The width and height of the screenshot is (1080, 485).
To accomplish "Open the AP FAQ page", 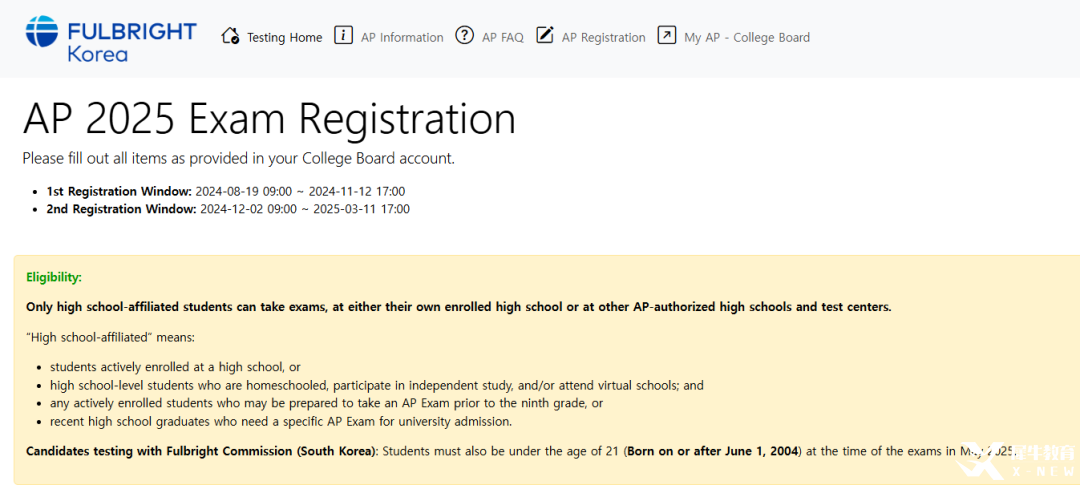I will click(x=503, y=37).
